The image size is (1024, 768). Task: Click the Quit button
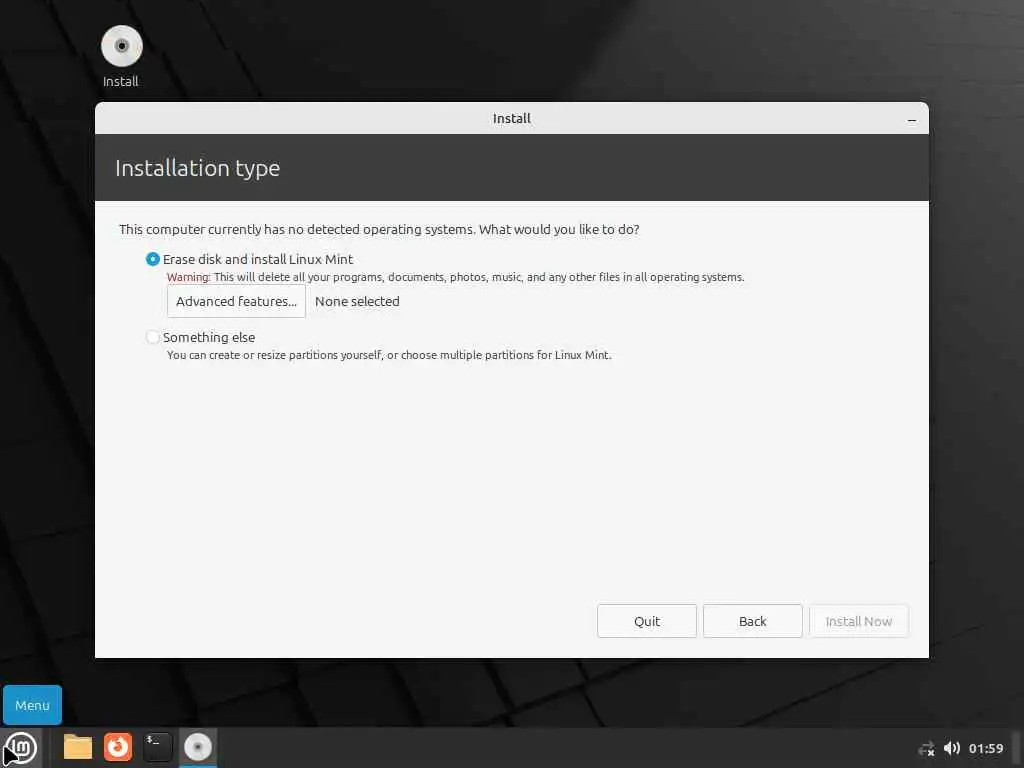pos(647,621)
